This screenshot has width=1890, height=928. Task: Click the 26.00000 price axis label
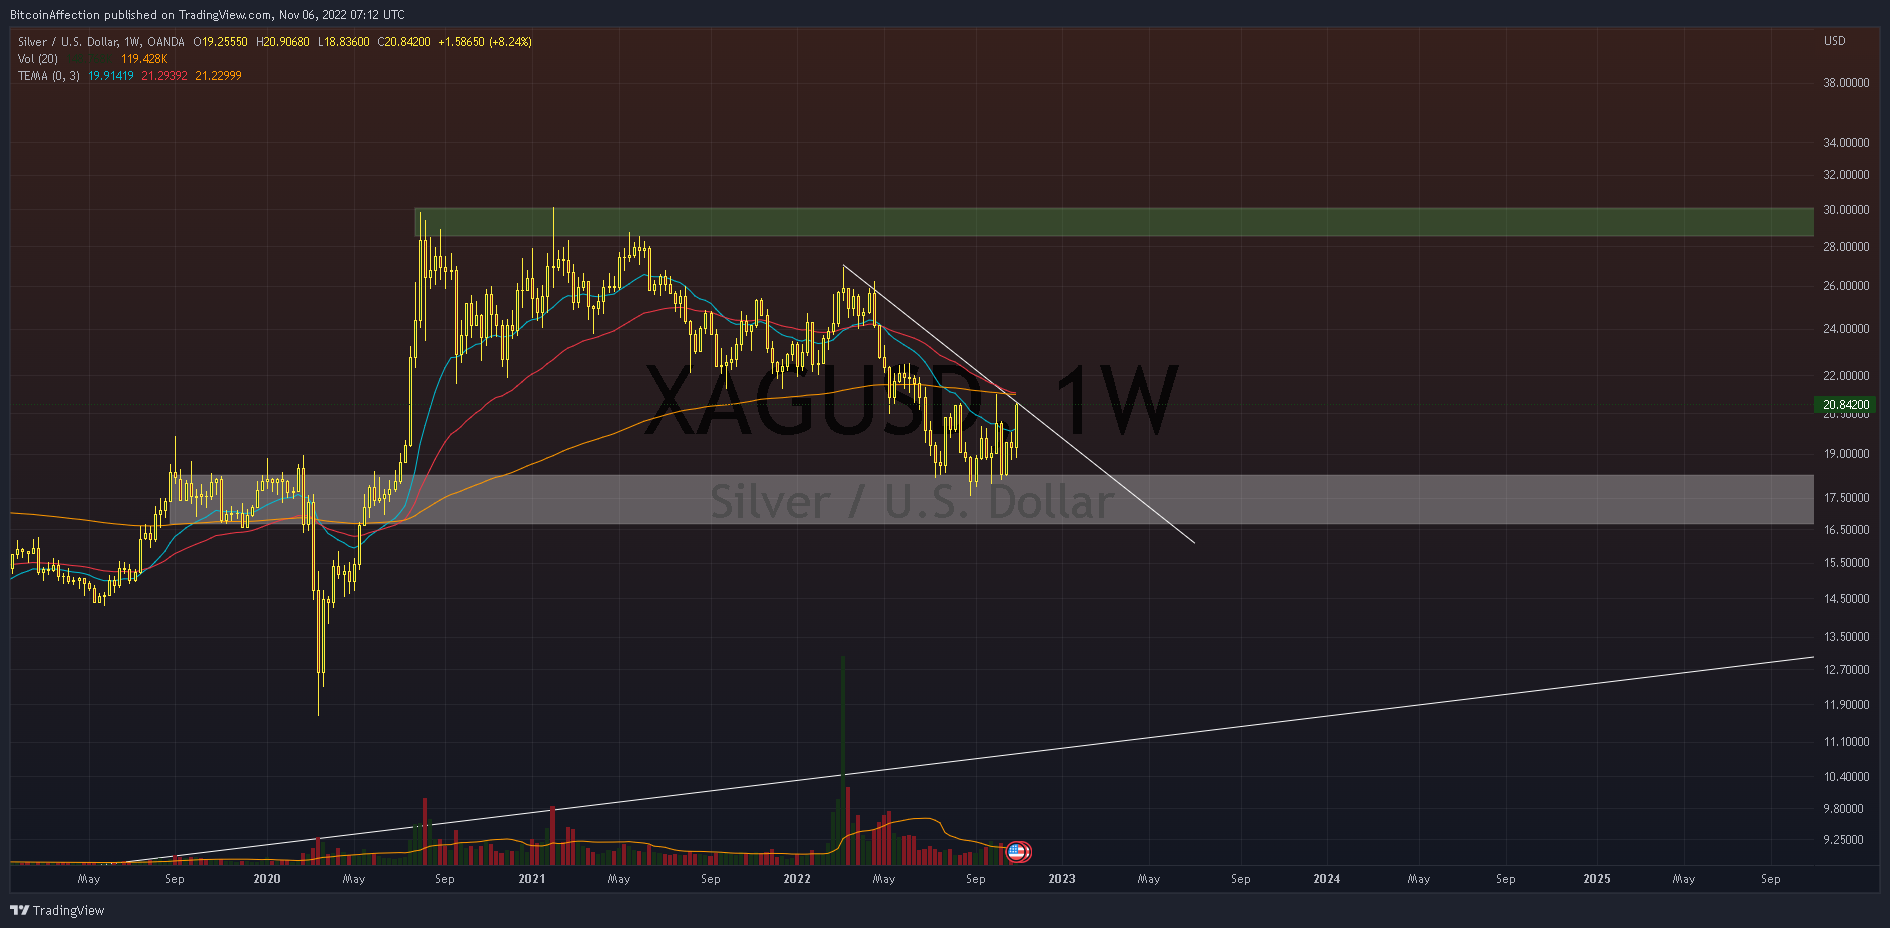coord(1846,286)
